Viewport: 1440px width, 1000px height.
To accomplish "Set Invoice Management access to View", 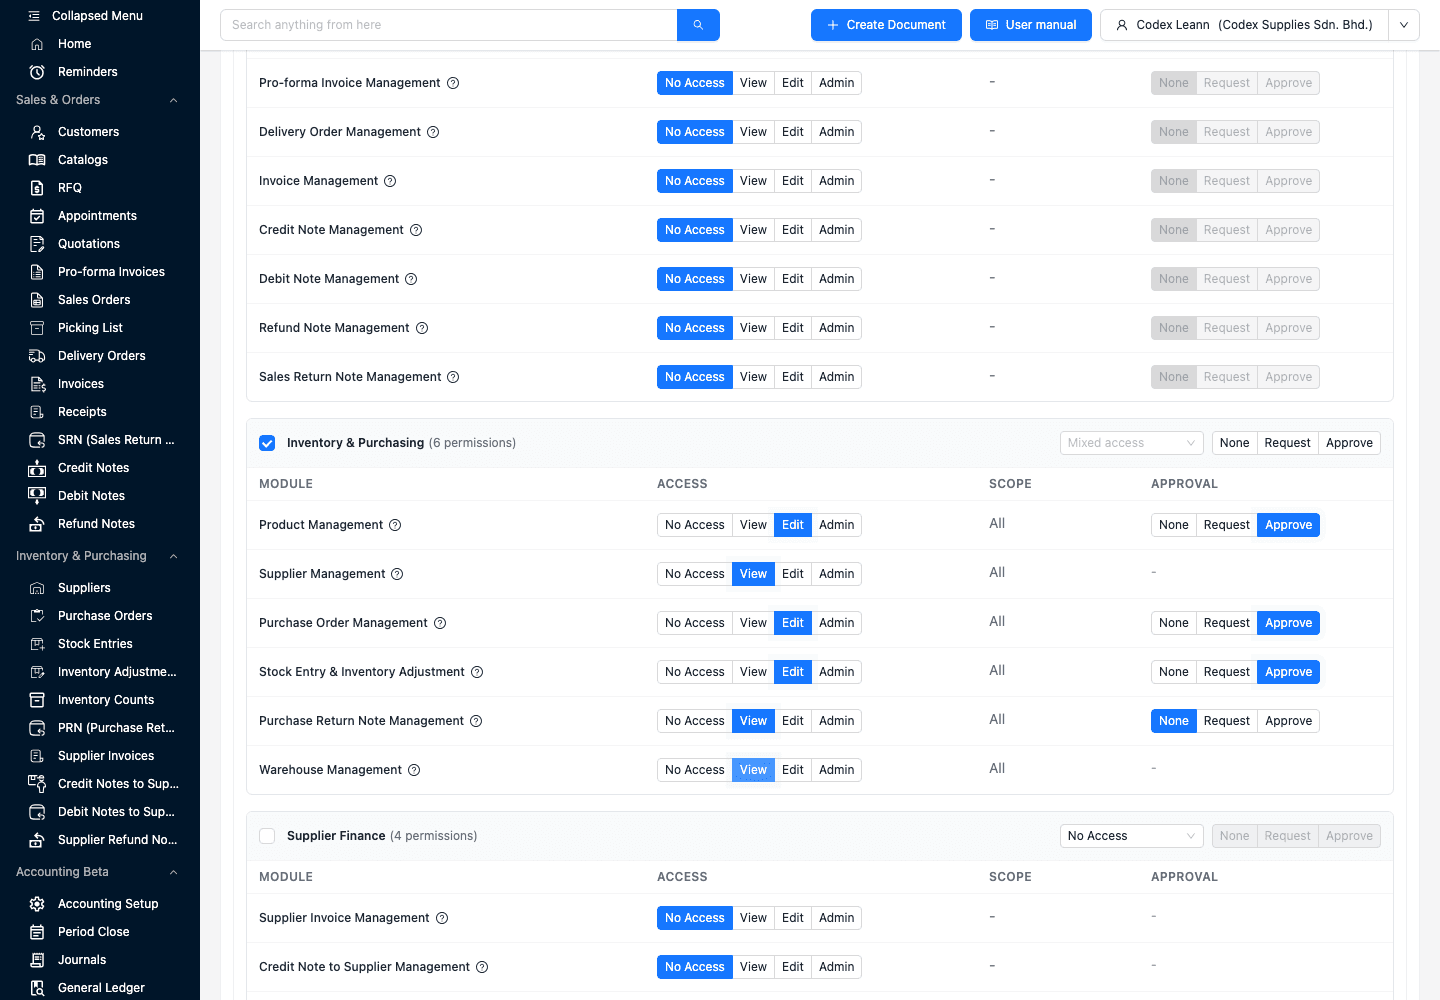I will point(753,181).
